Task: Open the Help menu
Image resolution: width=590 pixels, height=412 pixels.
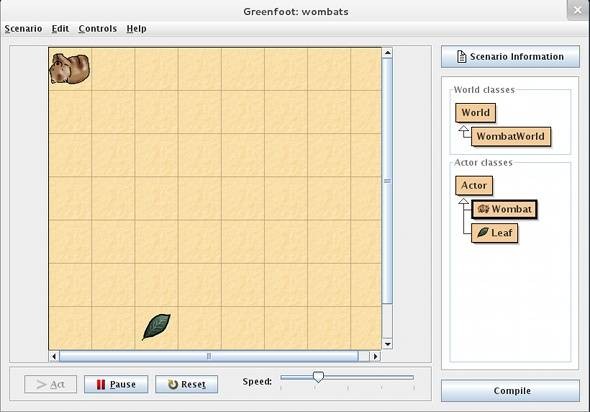Action: coord(136,29)
